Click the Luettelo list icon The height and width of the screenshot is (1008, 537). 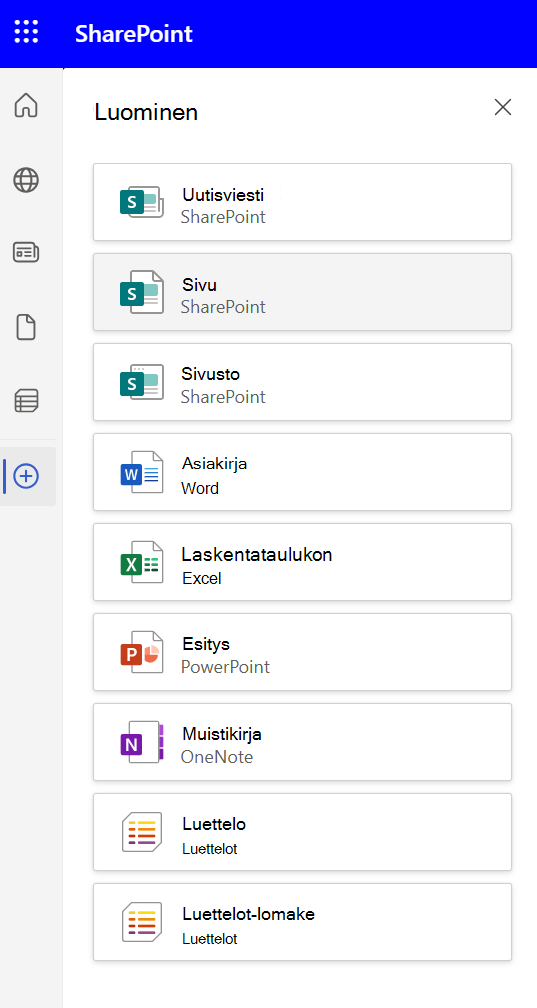click(x=142, y=832)
